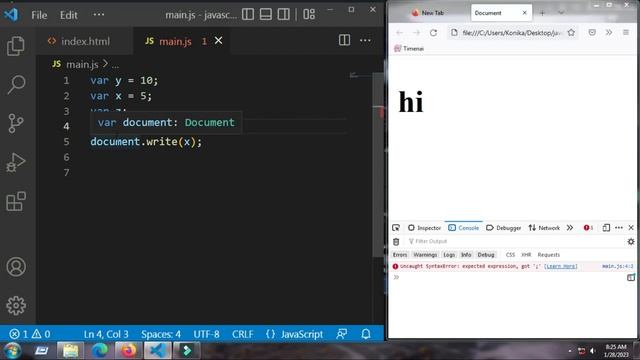Click the Firefox address bar URL
The height and width of the screenshot is (360, 640).
(511, 33)
